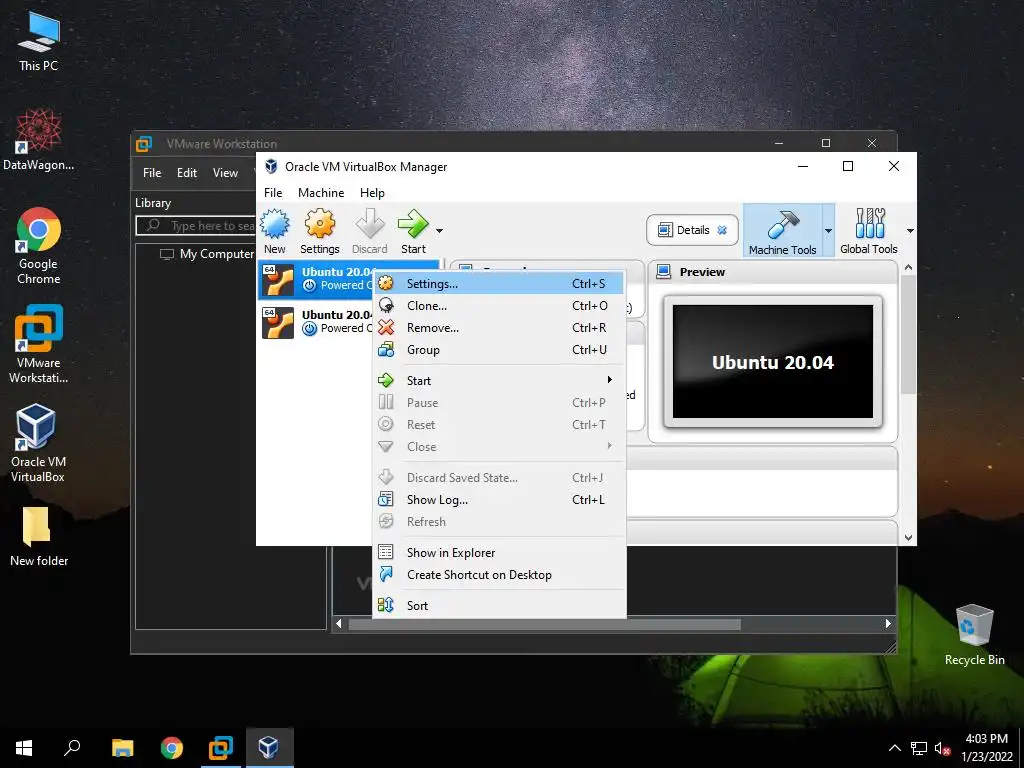Open the Machine menu in VirtualBox Manager

(x=321, y=193)
